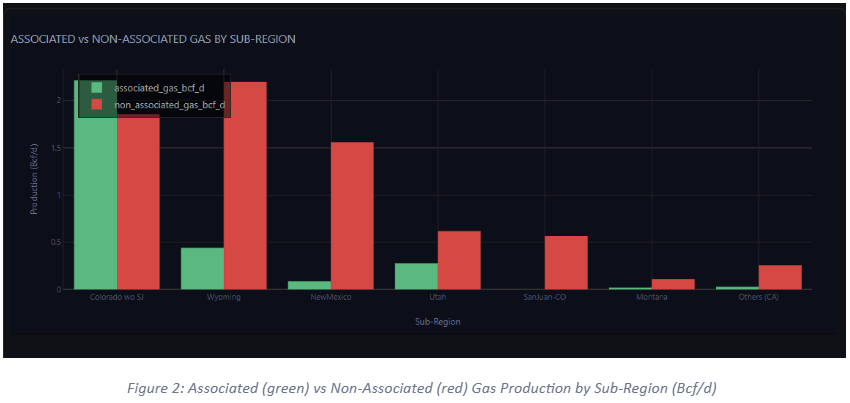Viewport: 850px width, 403px height.
Task: Click the Wyoming x-axis label
Action: pos(223,297)
